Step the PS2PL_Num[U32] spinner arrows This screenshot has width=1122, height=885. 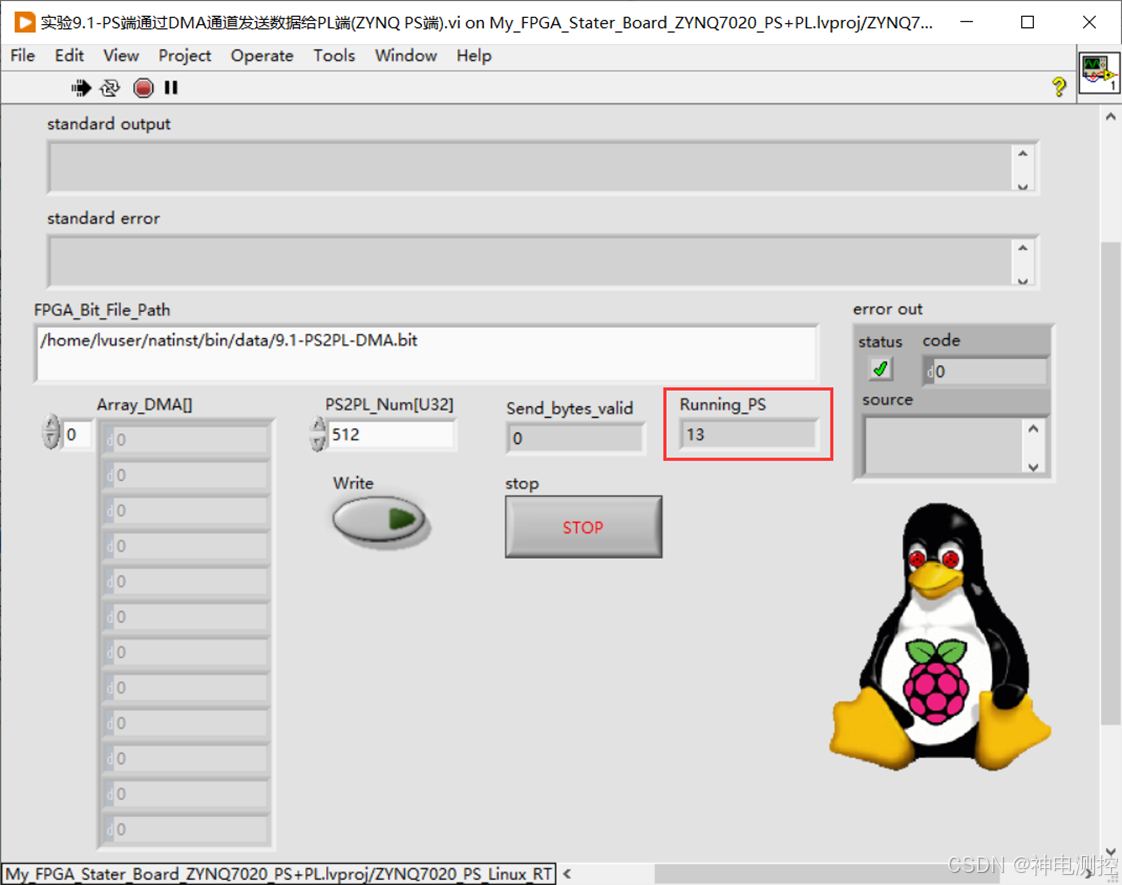(318, 434)
